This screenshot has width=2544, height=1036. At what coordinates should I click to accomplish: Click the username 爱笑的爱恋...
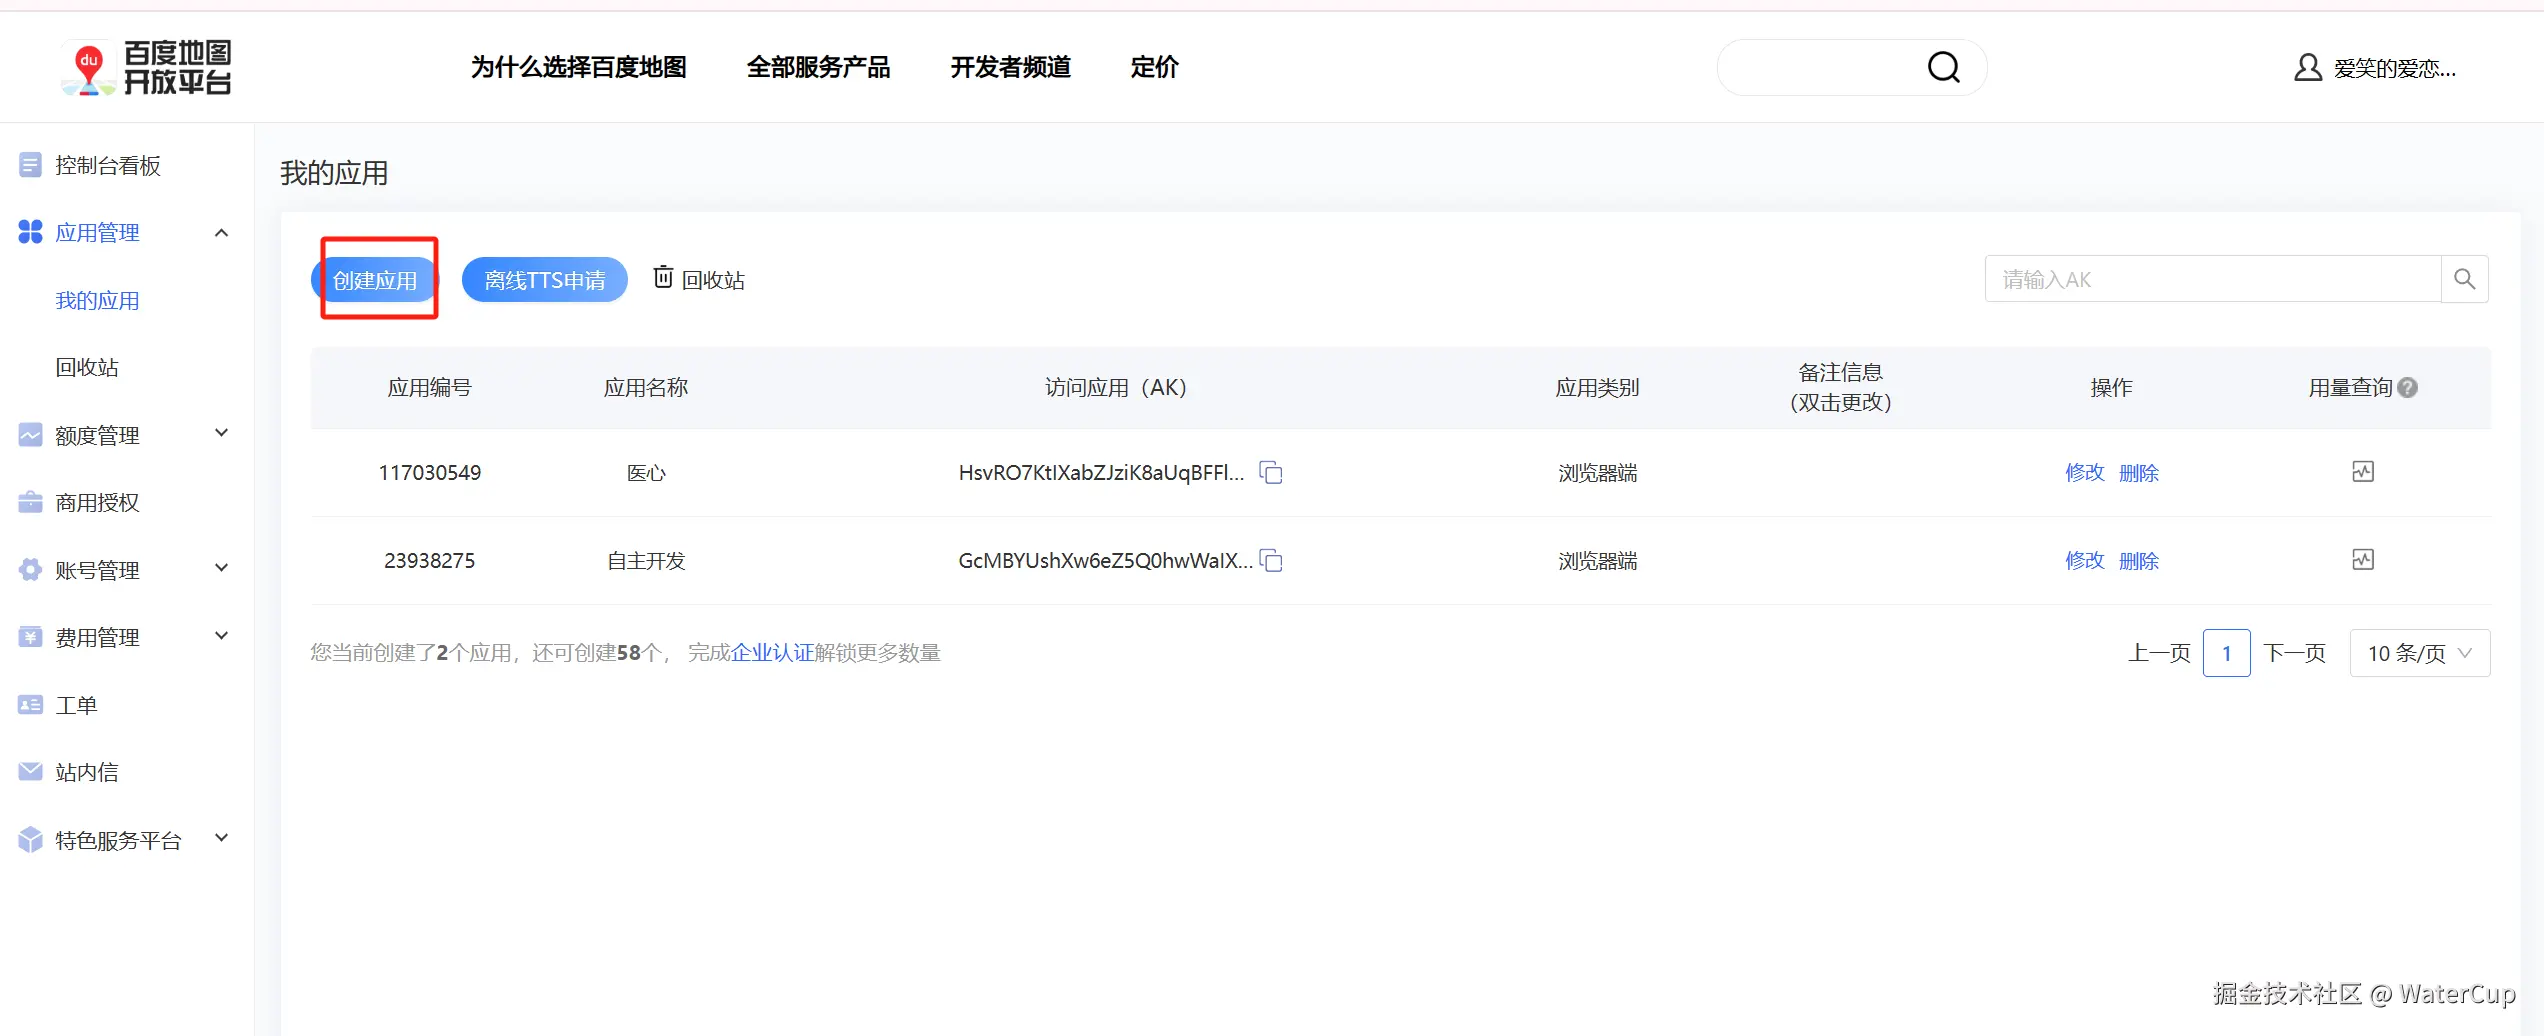(2394, 68)
